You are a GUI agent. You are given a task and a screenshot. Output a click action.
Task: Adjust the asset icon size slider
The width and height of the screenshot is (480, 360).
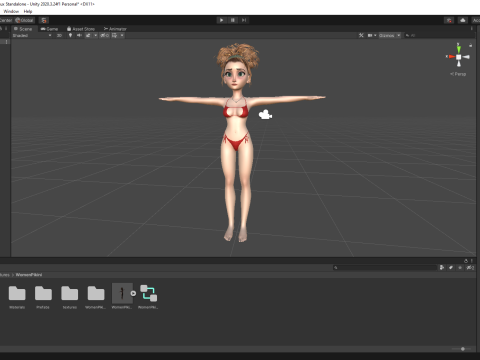tap(463, 349)
